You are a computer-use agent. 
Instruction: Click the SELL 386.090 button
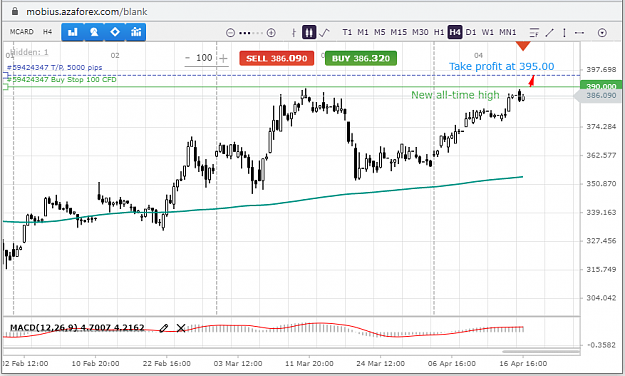click(277, 58)
